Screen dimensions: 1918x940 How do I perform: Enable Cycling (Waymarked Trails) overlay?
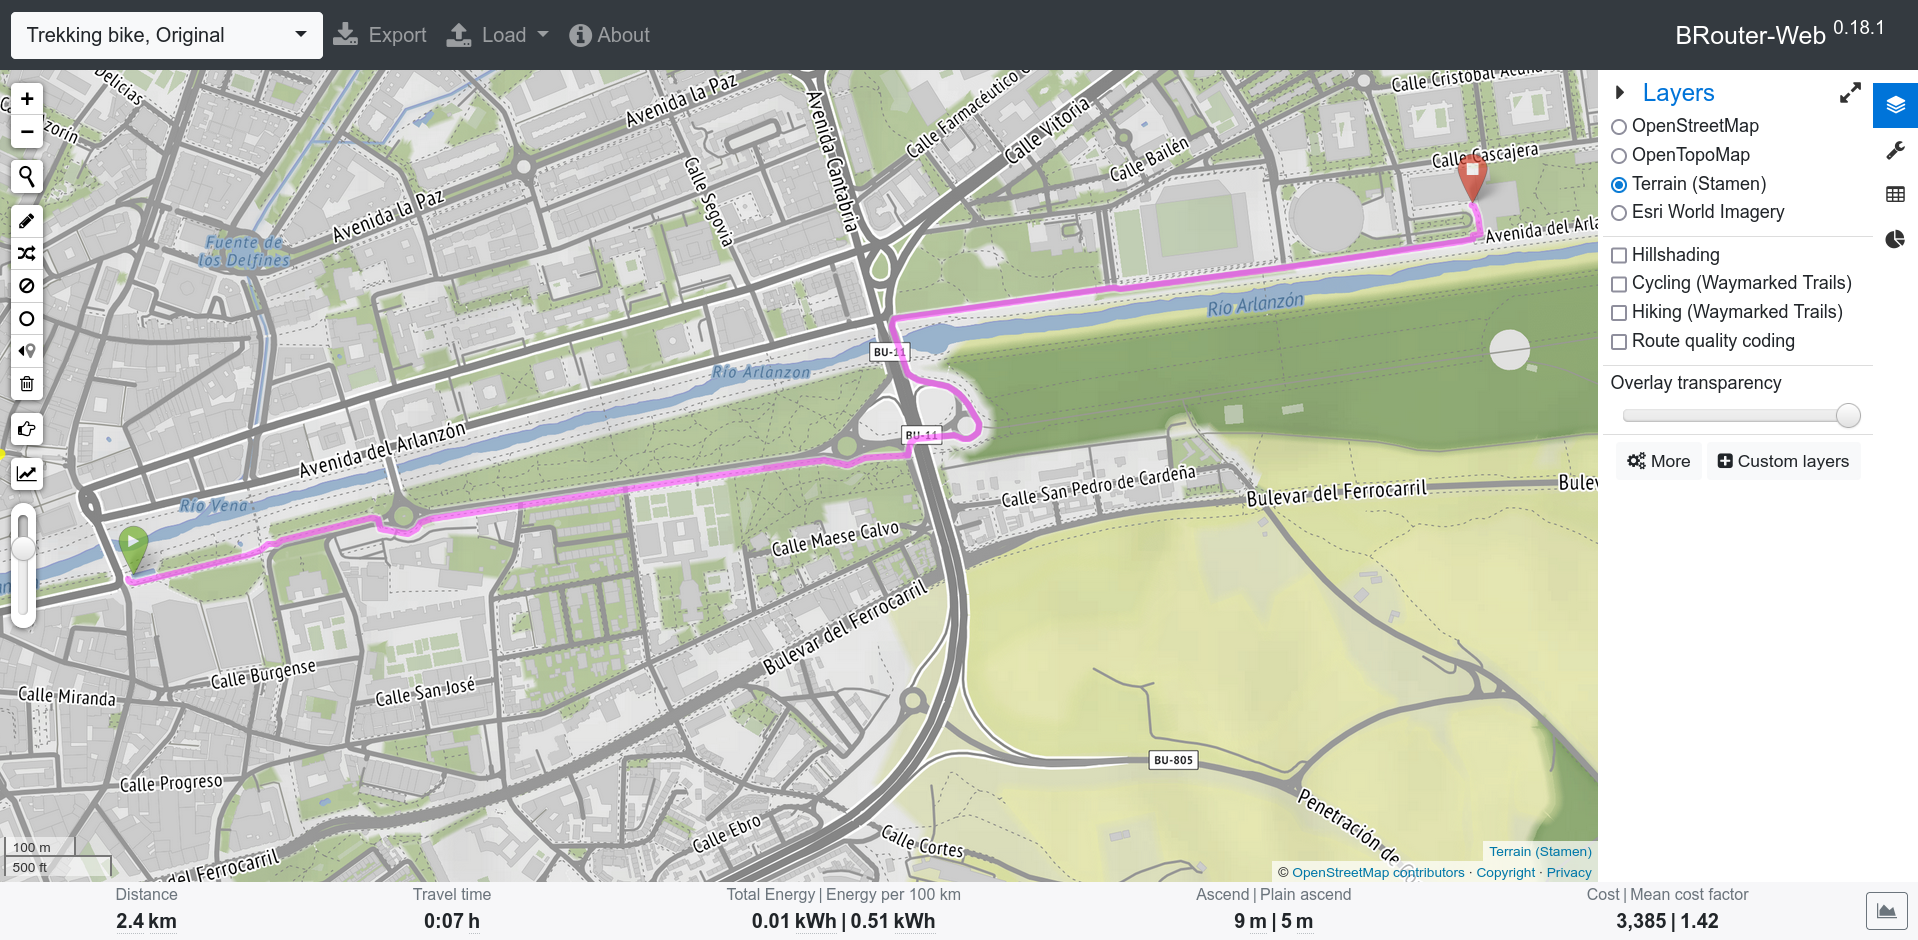pos(1618,284)
